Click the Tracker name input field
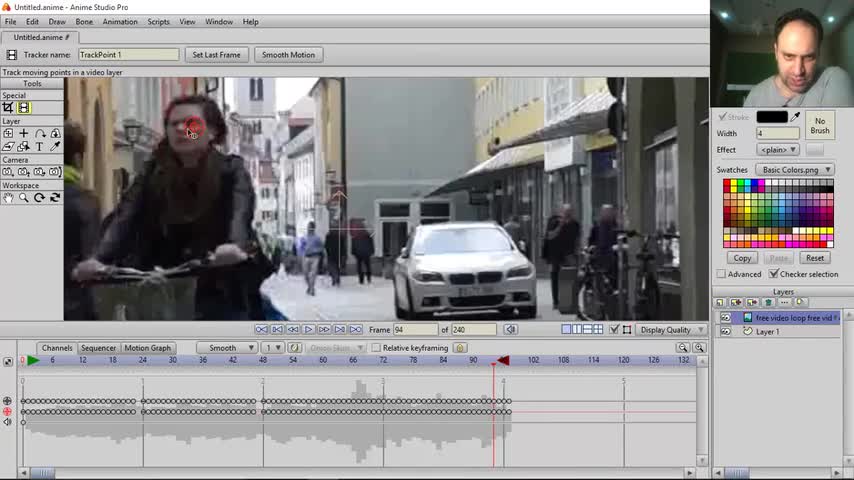The width and height of the screenshot is (854, 480). pyautogui.click(x=129, y=55)
